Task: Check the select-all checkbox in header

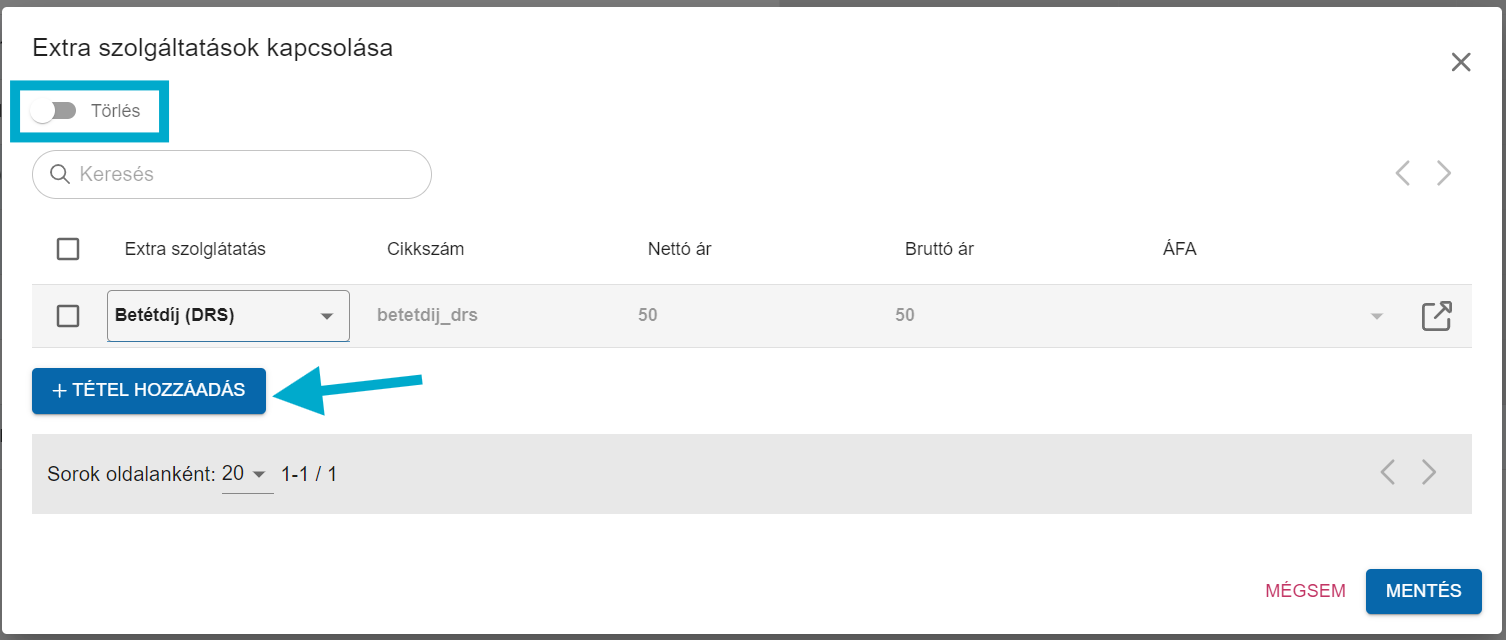Action: (68, 249)
